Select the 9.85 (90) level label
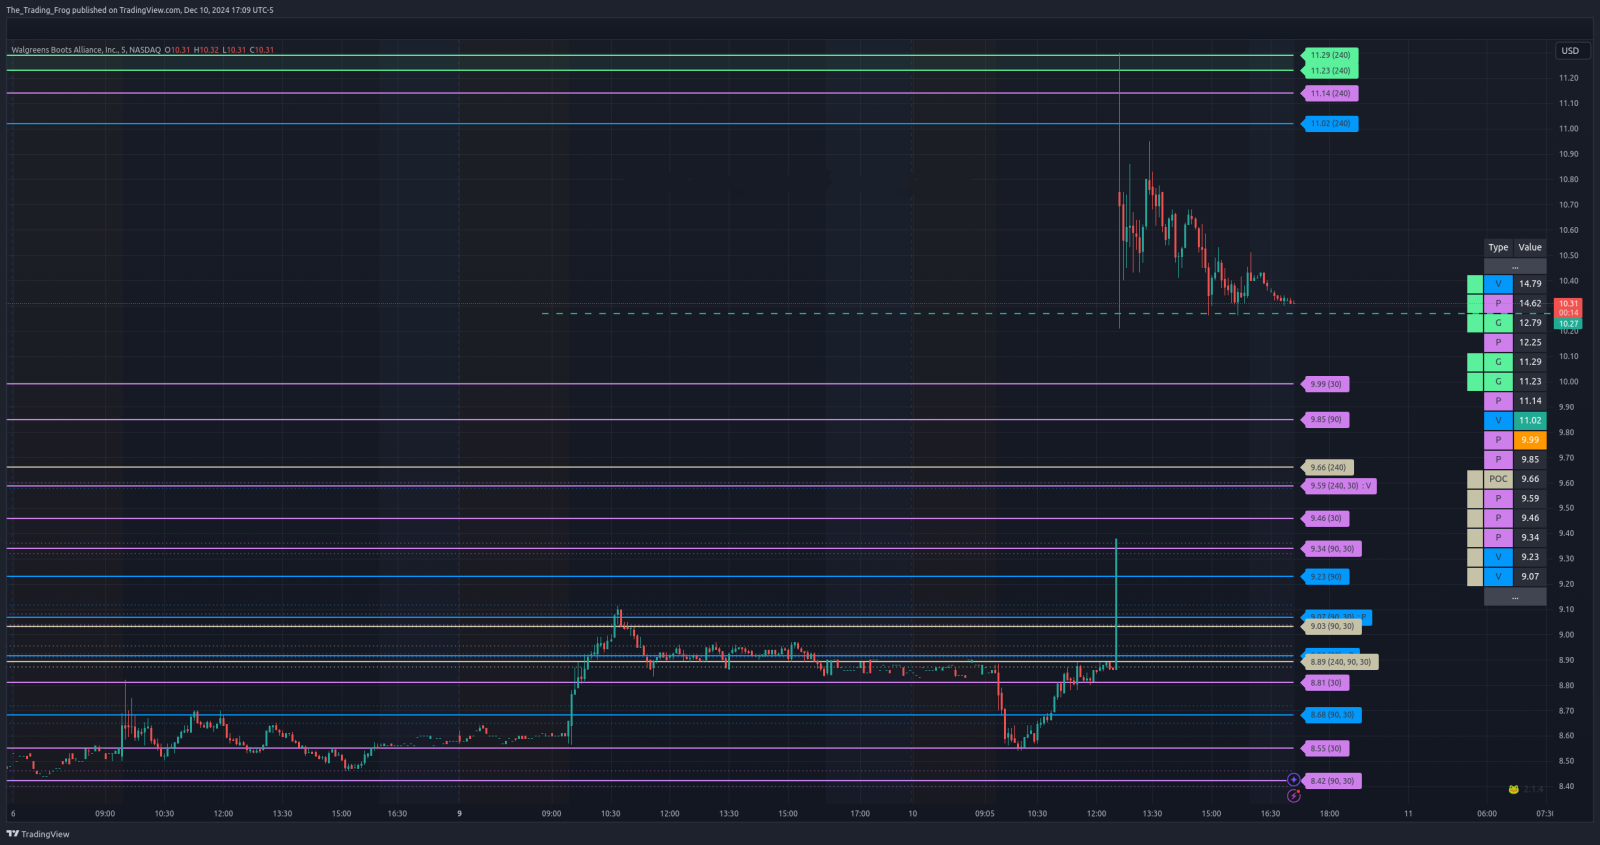This screenshot has width=1600, height=845. 1325,420
